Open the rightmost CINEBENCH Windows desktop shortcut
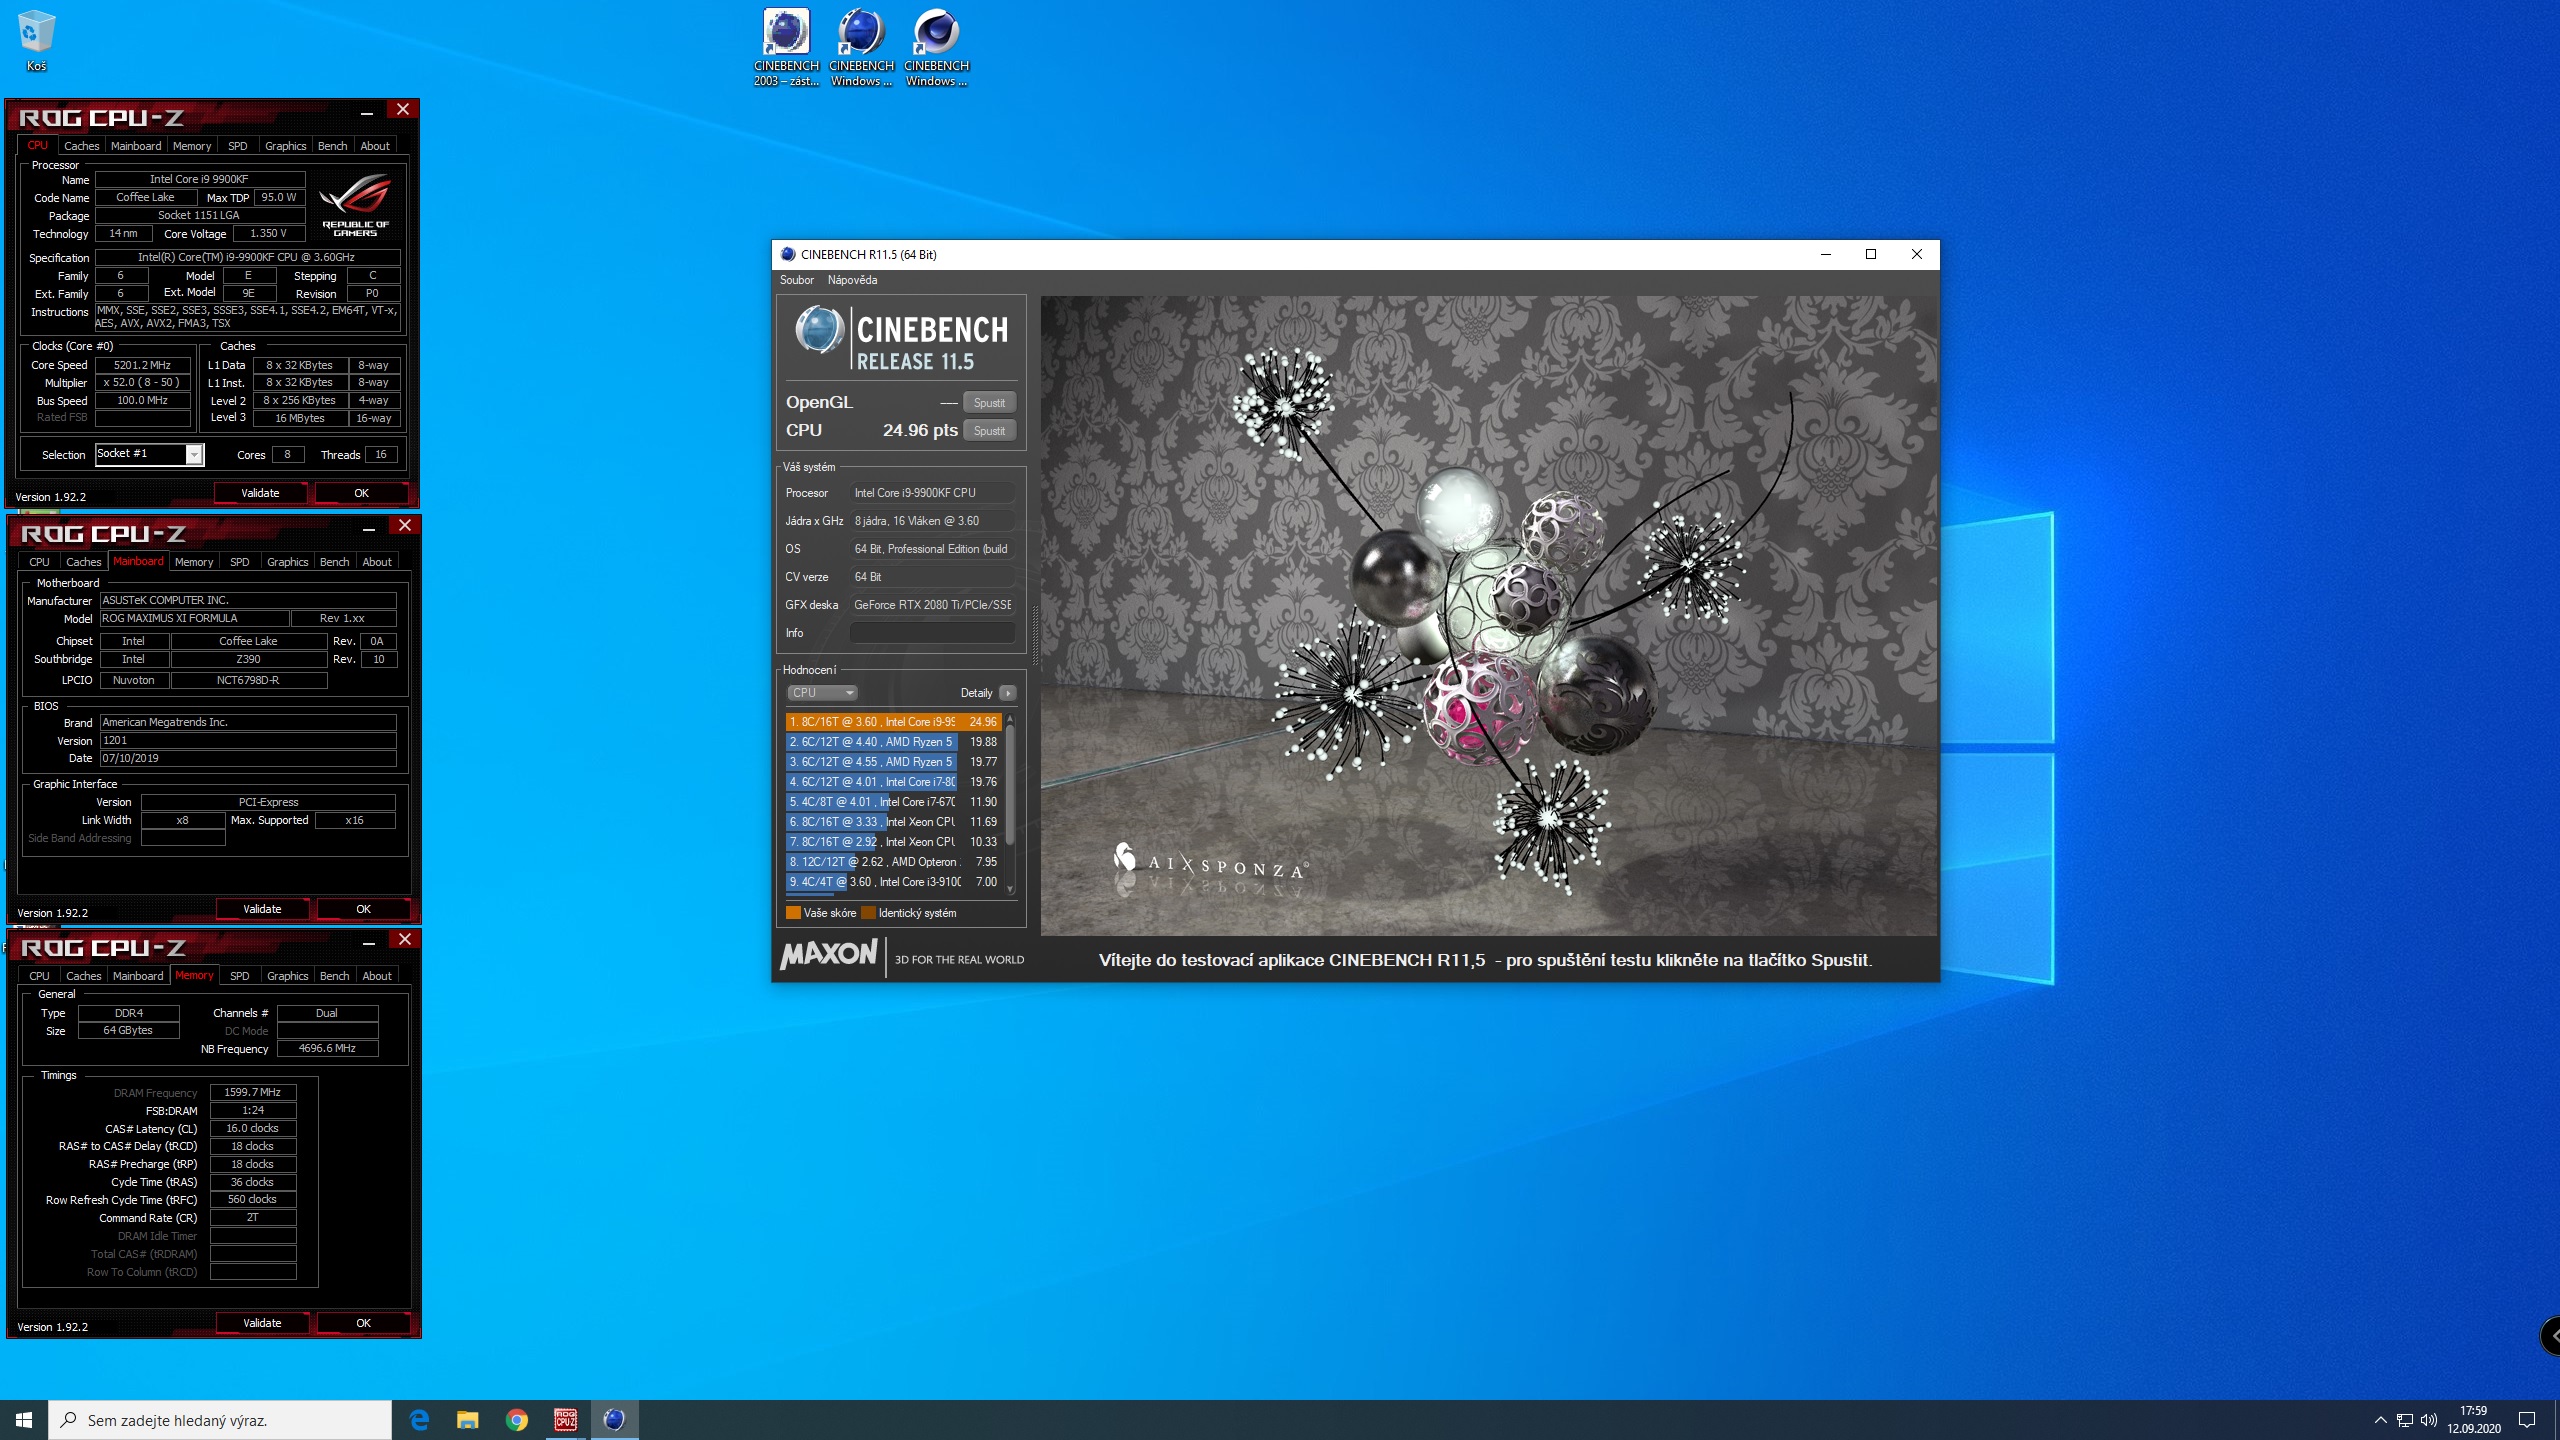 936,47
